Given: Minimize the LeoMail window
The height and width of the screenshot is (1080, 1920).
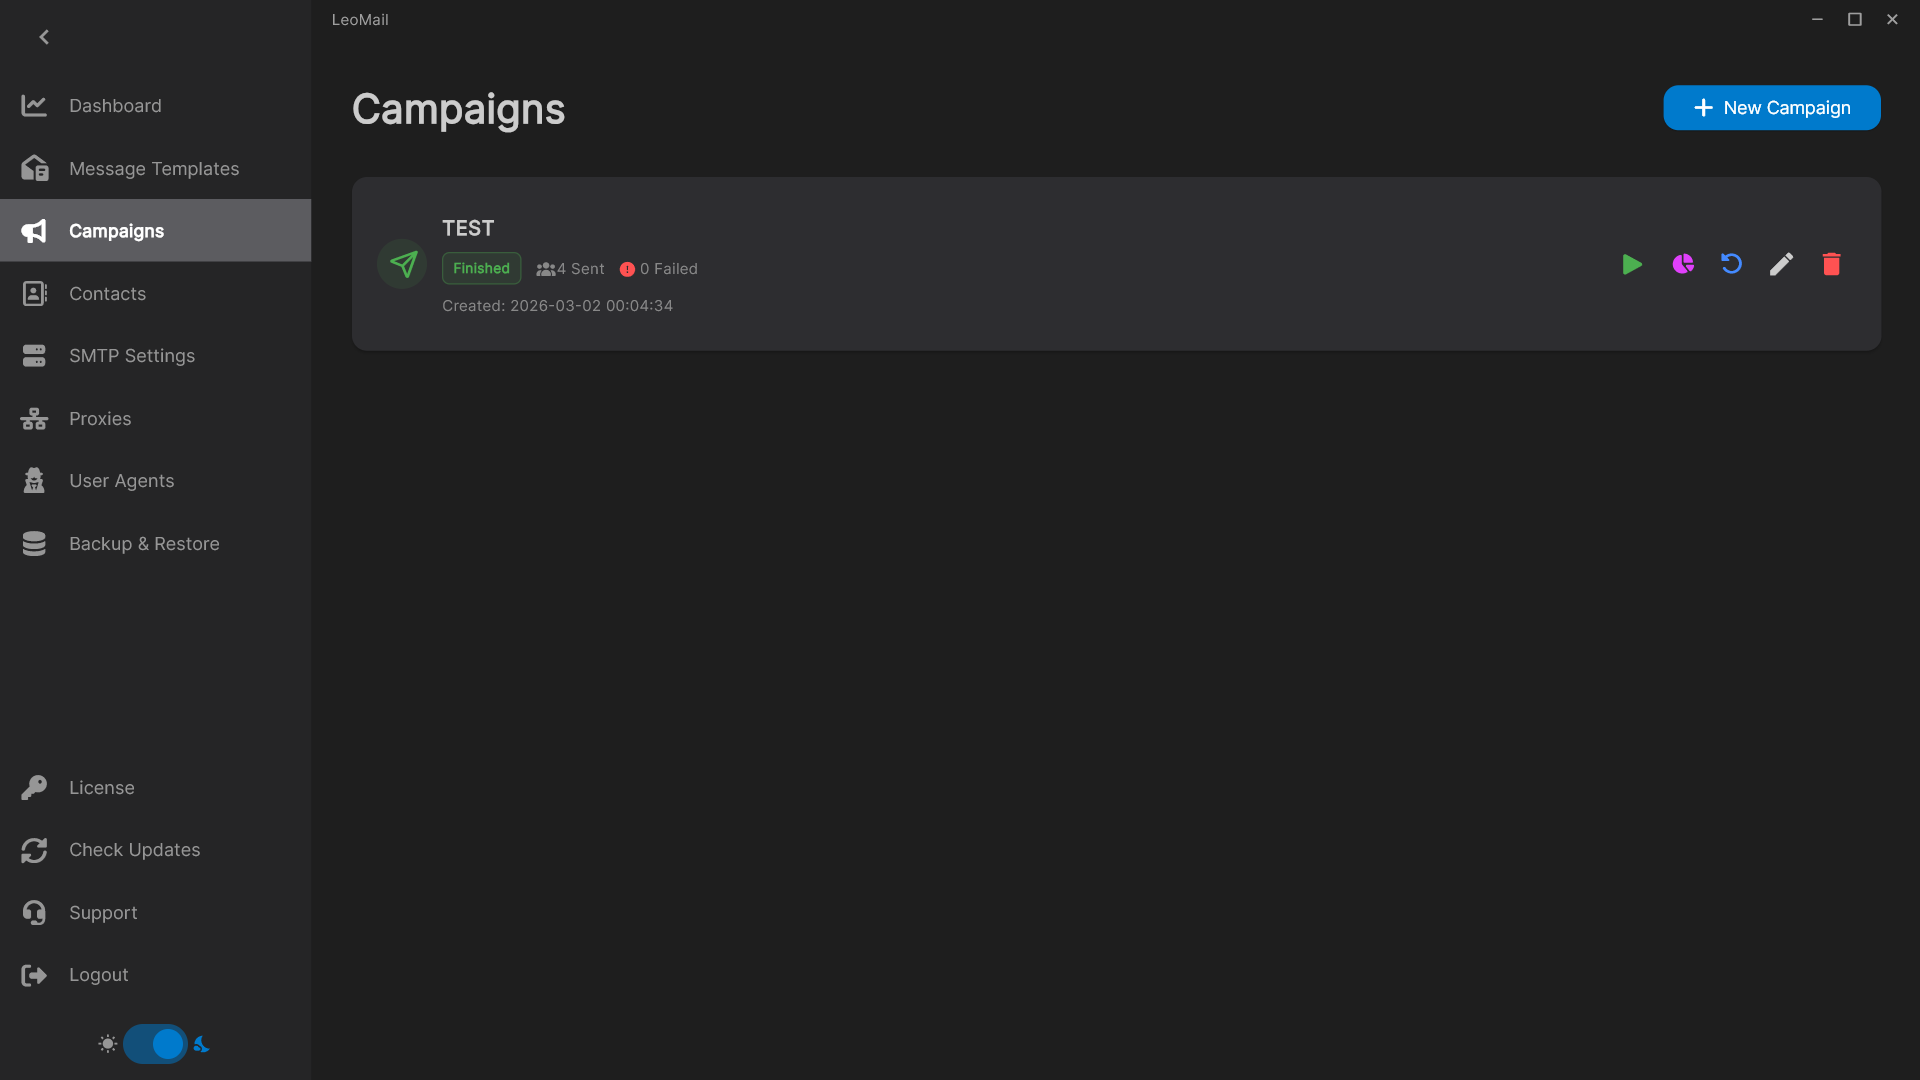Looking at the screenshot, I should click(x=1817, y=19).
